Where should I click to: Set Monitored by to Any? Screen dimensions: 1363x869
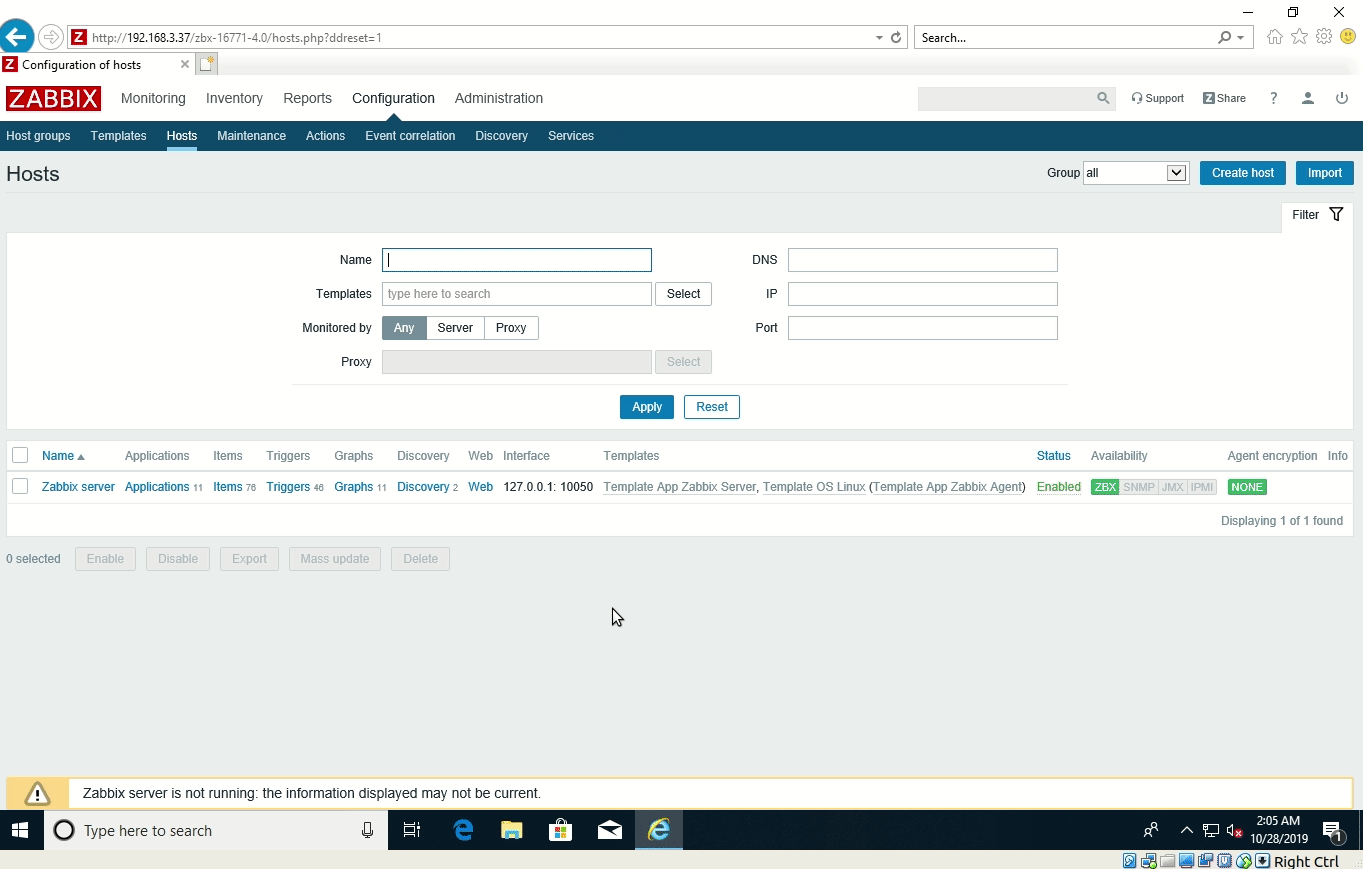click(x=404, y=328)
